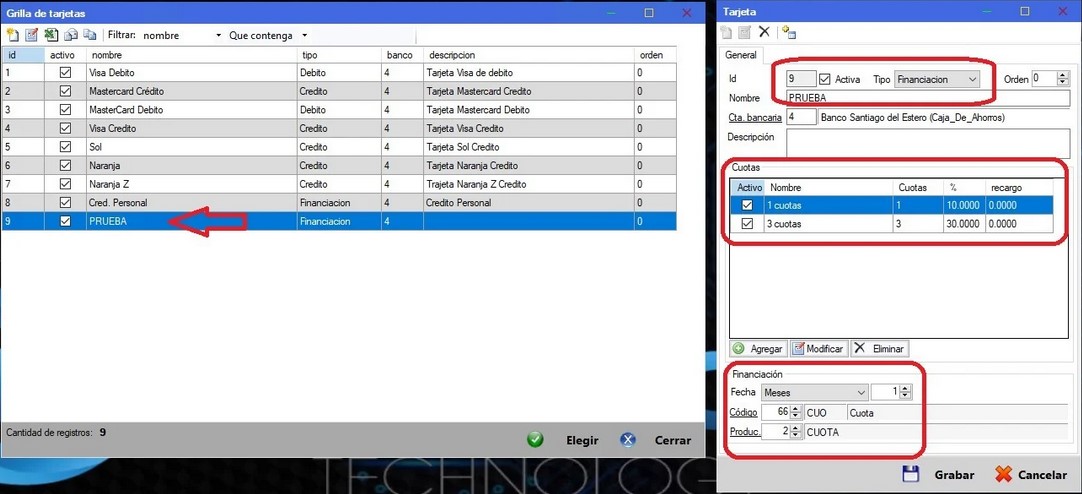Image resolution: width=1082 pixels, height=494 pixels.
Task: Click the Cuotas column header in Tarjeta
Action: [918, 188]
